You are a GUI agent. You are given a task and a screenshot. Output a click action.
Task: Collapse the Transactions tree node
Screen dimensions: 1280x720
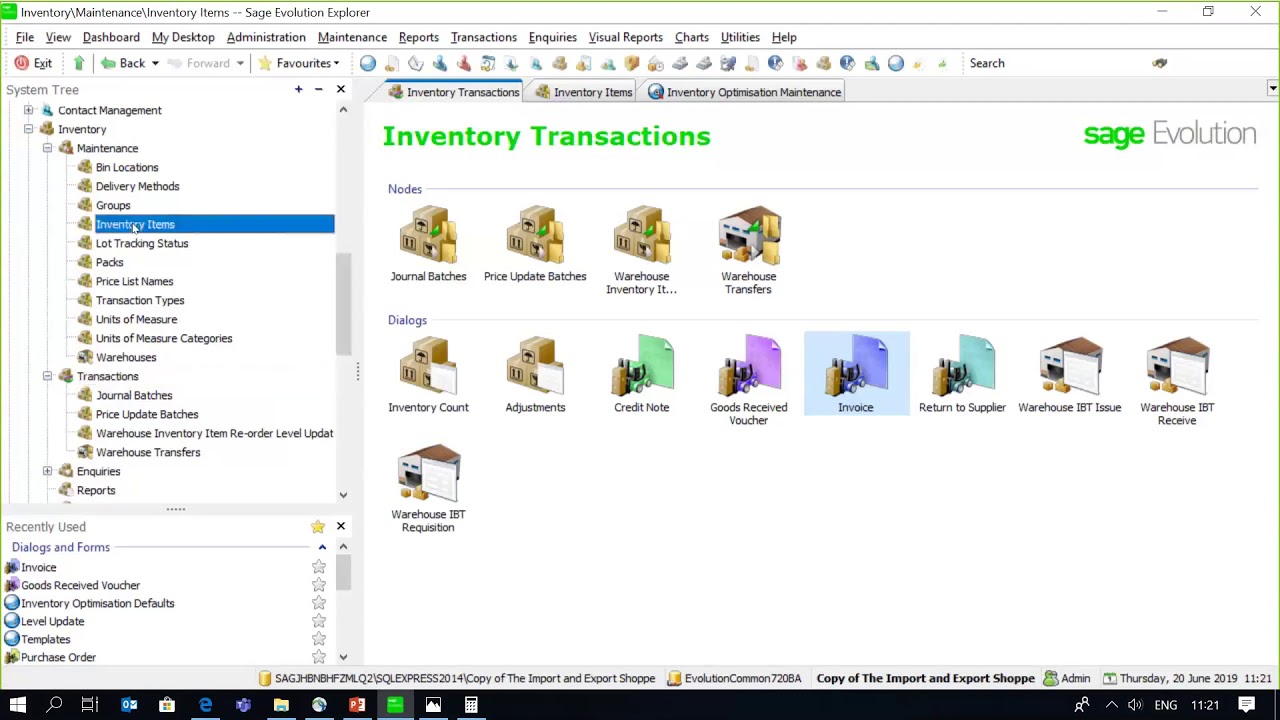47,376
